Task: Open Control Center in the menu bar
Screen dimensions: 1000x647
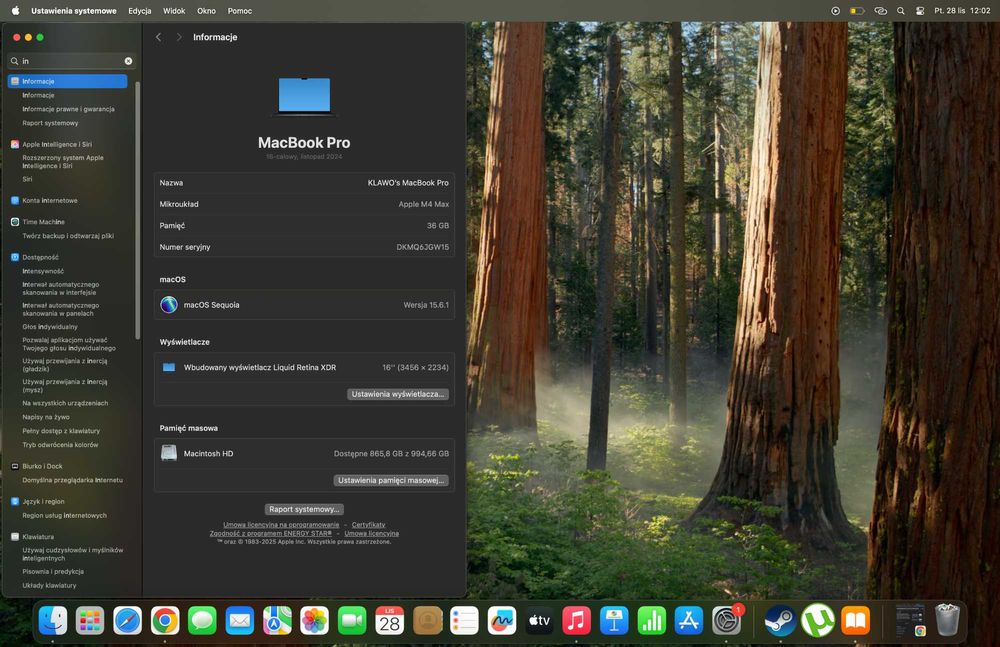Action: 920,11
